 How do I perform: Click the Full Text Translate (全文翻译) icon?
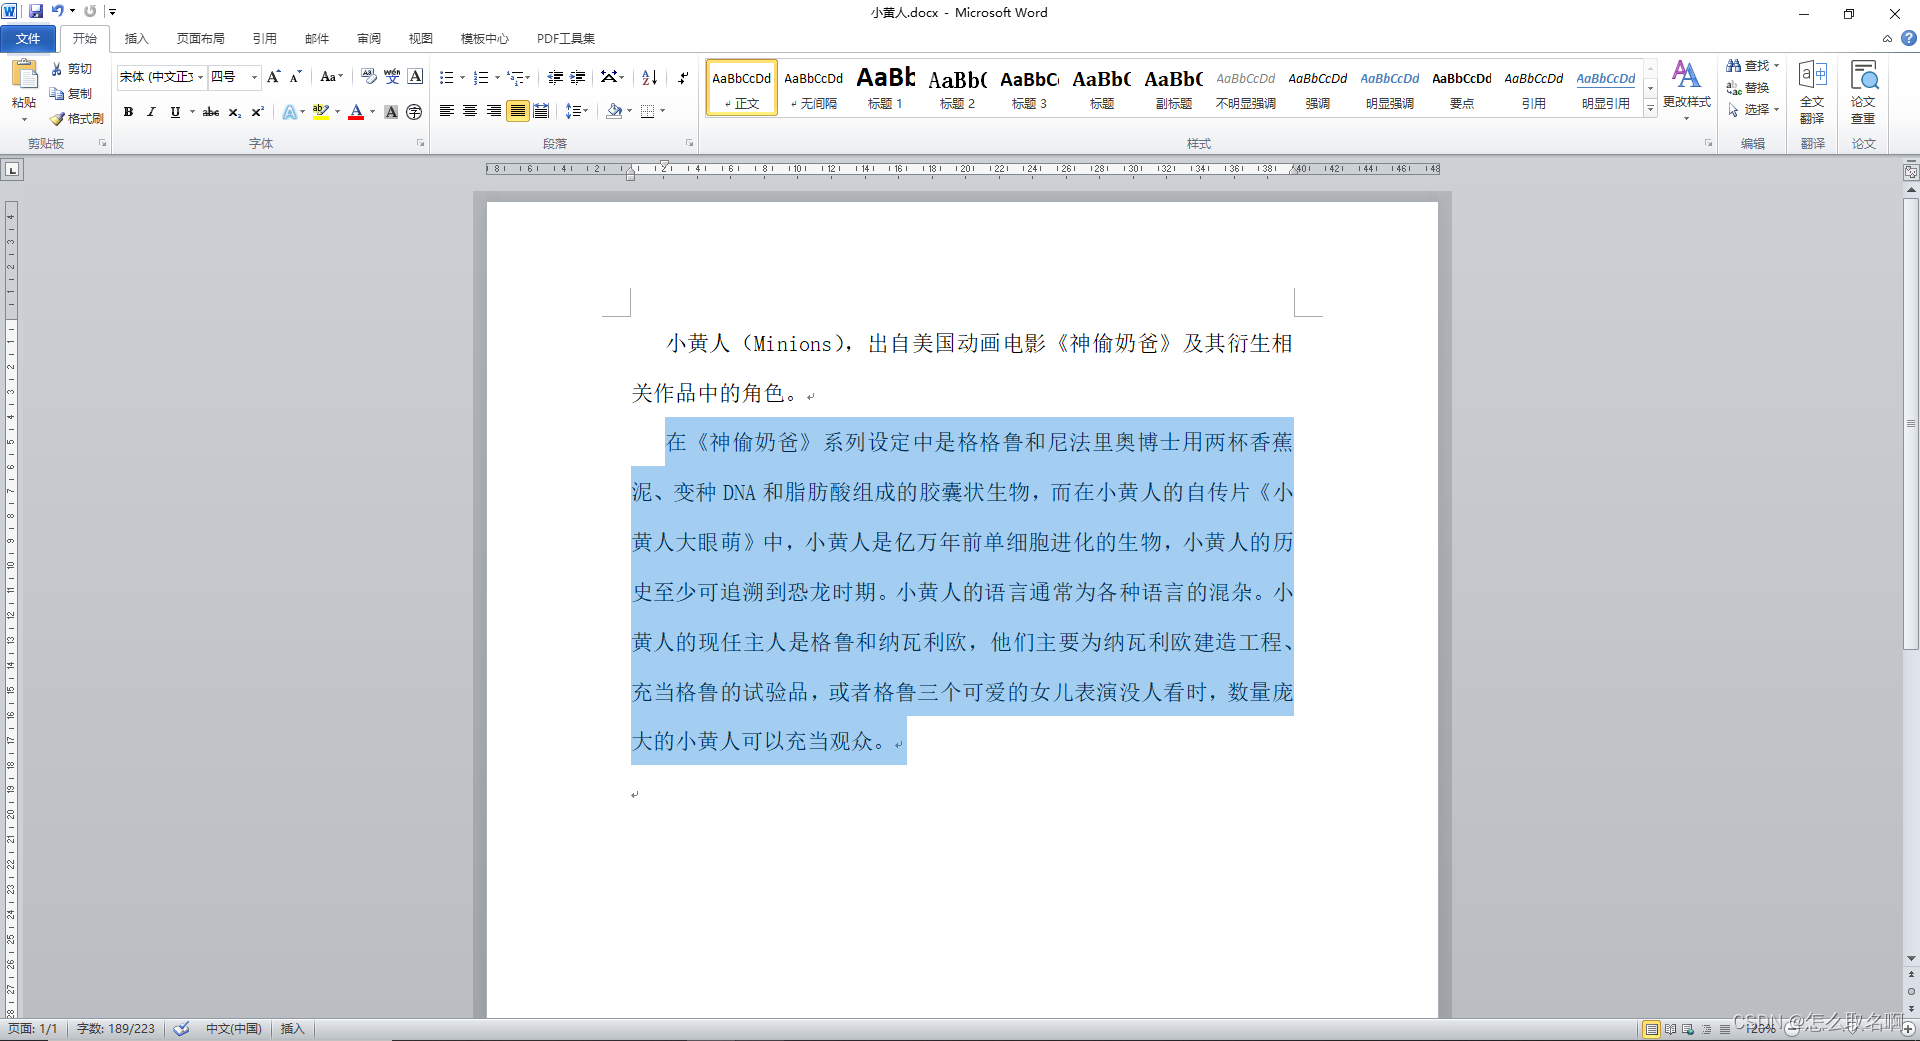pos(1812,91)
